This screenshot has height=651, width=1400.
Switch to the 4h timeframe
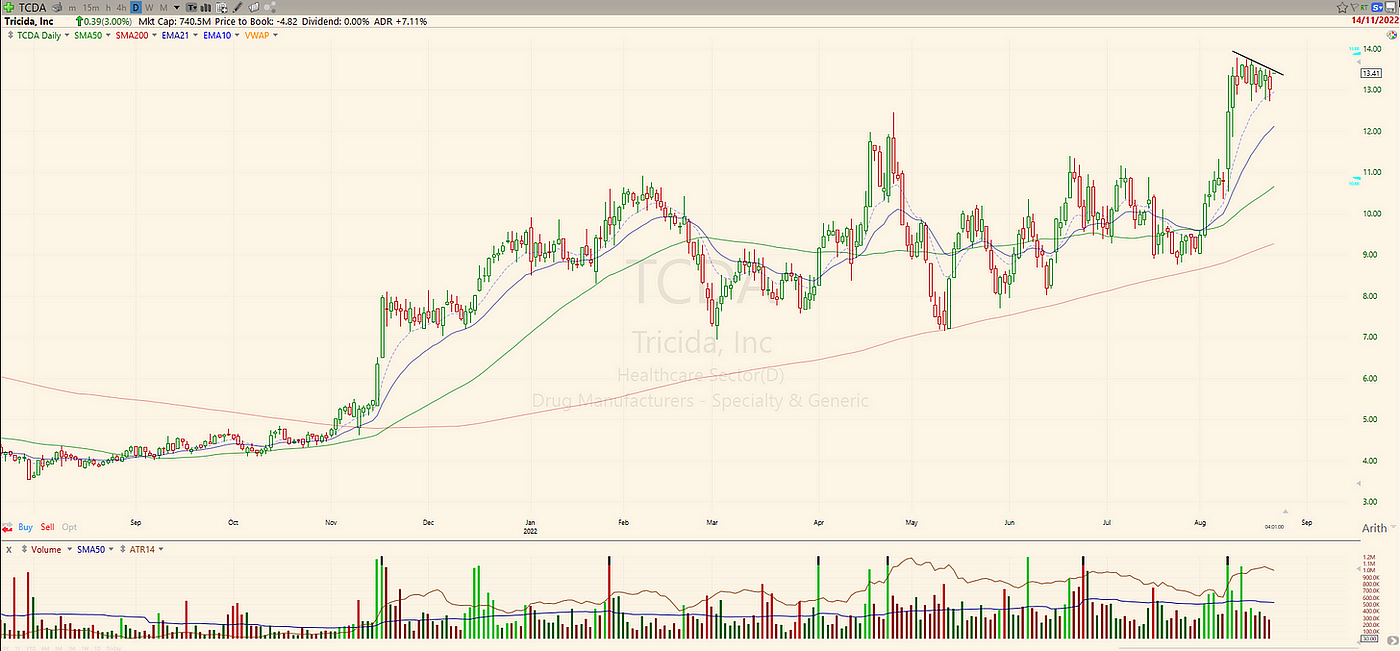tap(121, 8)
